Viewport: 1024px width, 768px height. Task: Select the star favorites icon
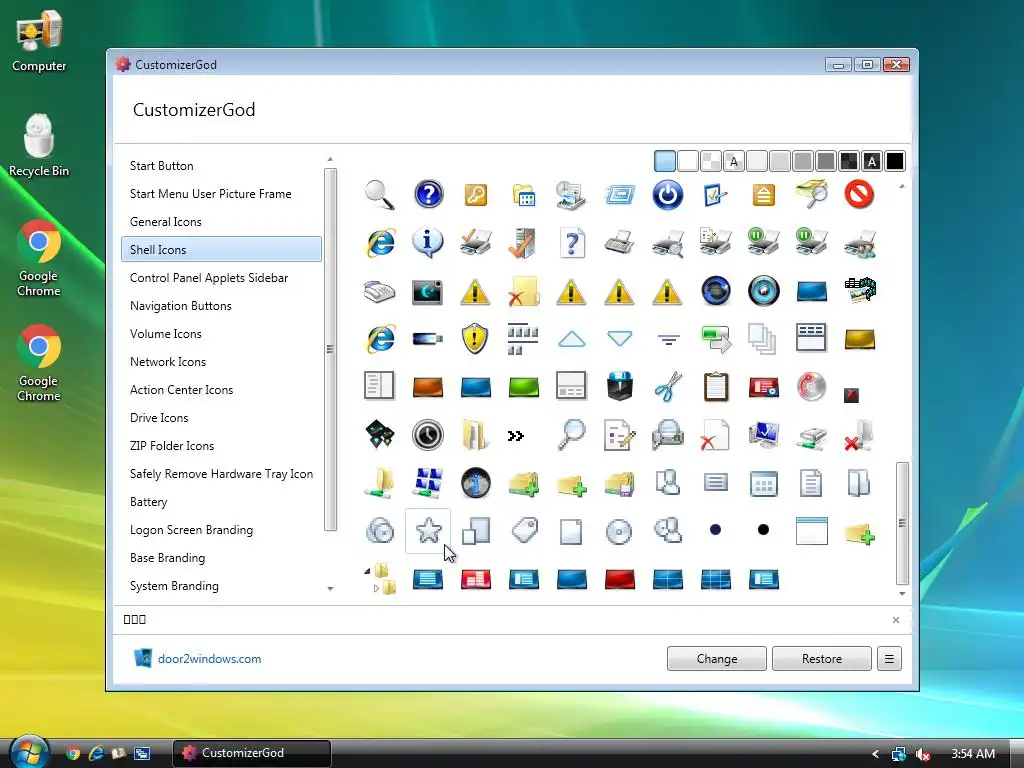coord(428,530)
